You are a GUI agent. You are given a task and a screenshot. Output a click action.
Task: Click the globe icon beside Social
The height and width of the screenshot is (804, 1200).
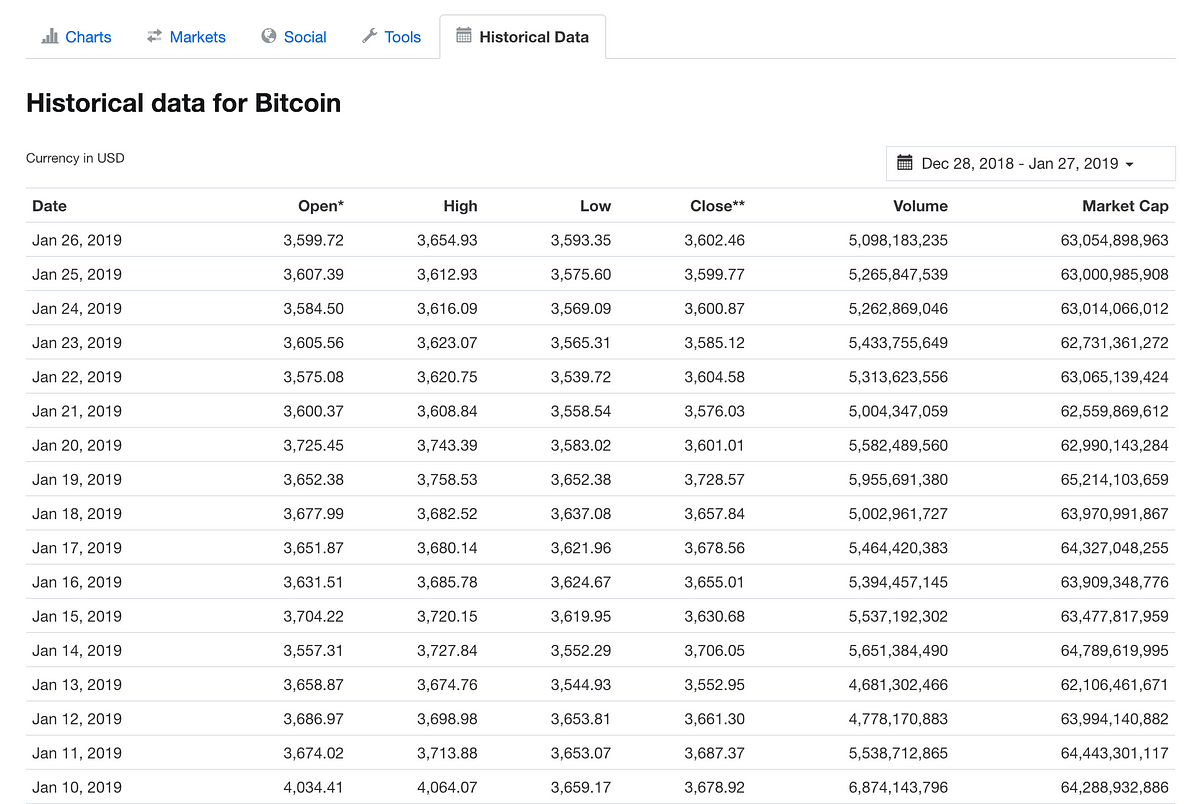point(268,37)
